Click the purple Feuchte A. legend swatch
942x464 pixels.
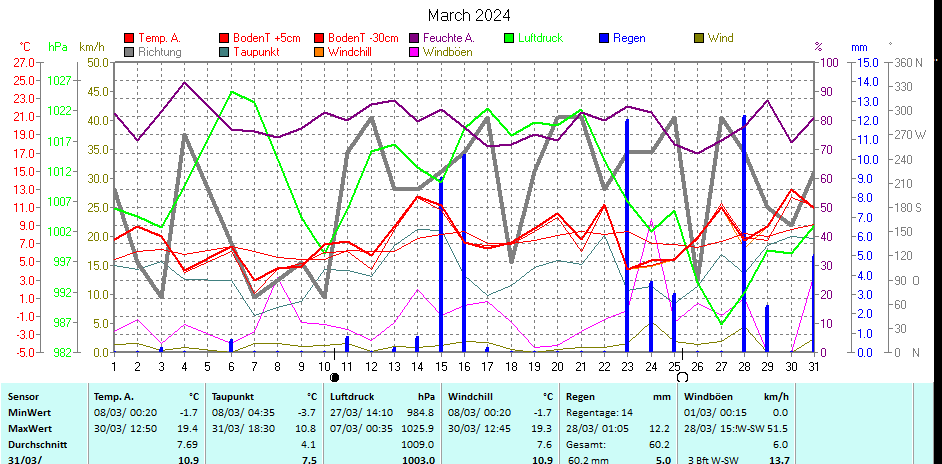[414, 38]
